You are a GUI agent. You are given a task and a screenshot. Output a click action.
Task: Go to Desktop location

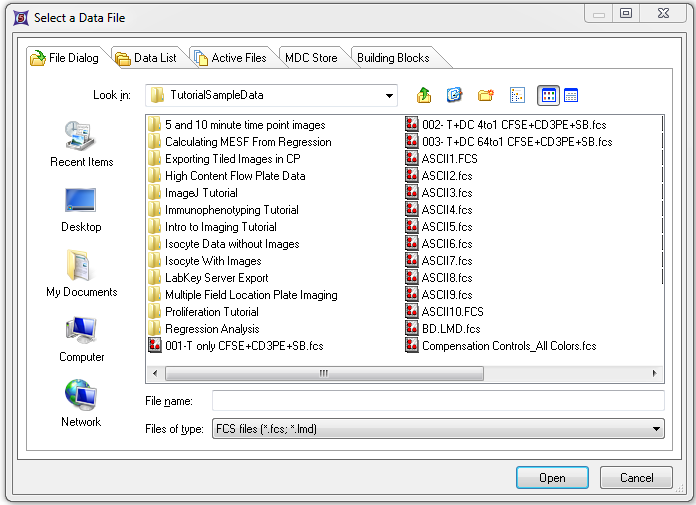pyautogui.click(x=81, y=209)
